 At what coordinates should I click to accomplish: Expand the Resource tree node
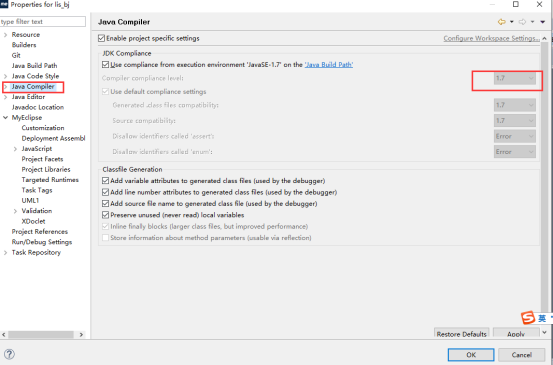5,35
